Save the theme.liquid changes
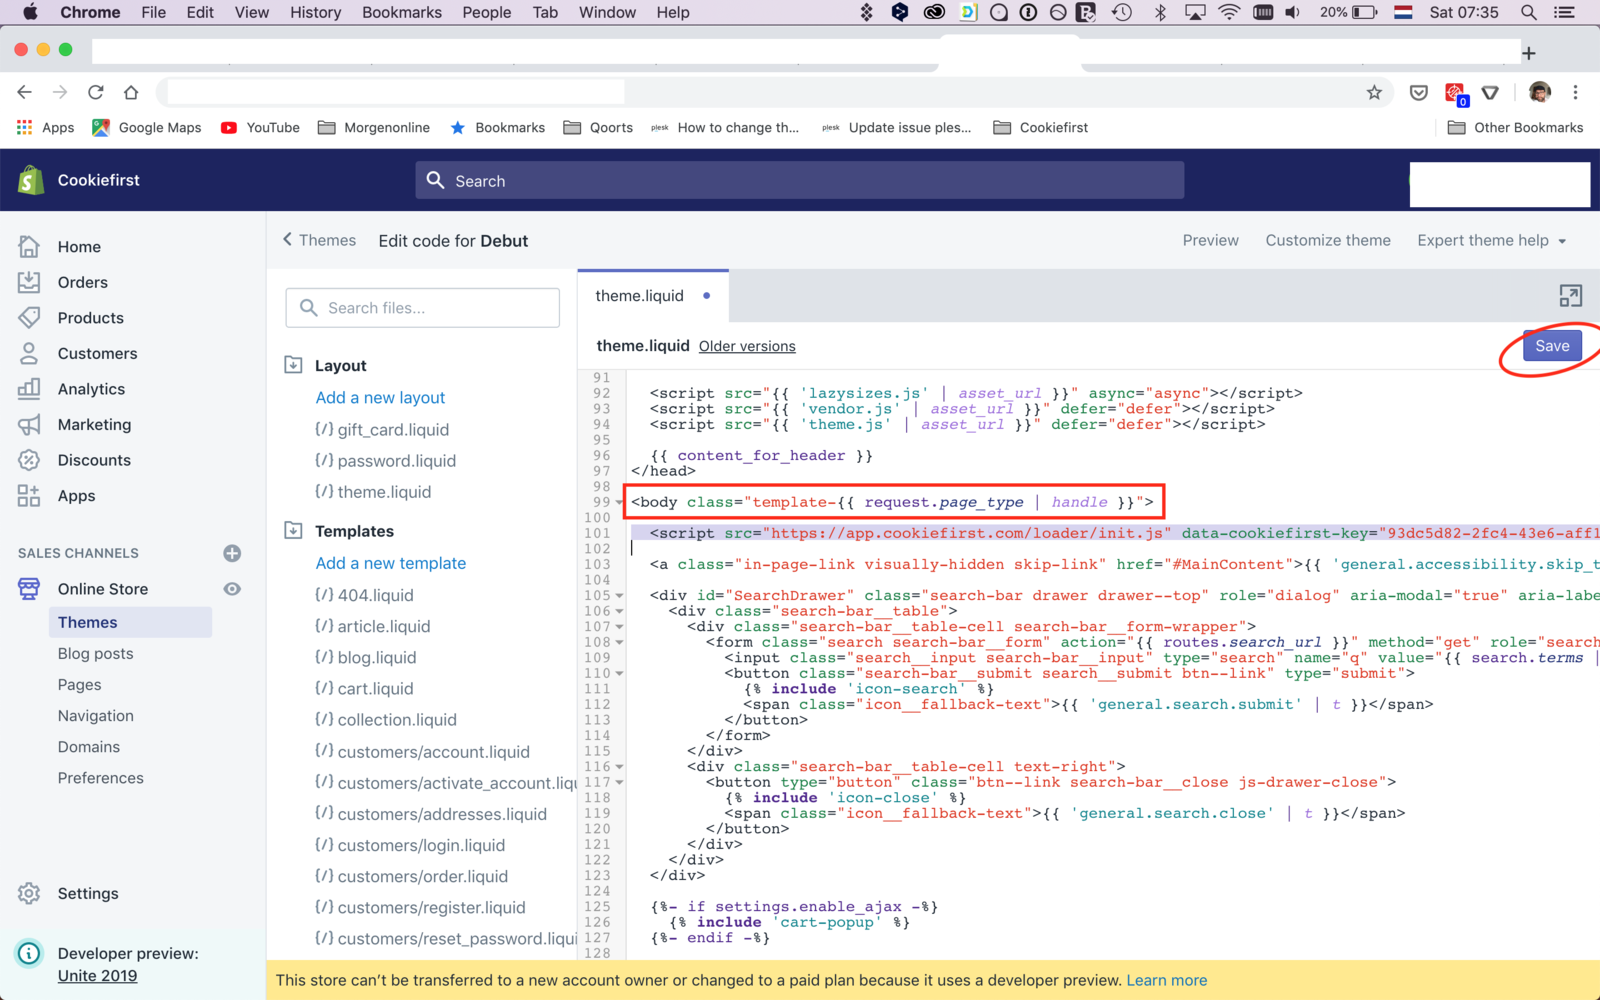Image resolution: width=1600 pixels, height=1000 pixels. click(1552, 346)
